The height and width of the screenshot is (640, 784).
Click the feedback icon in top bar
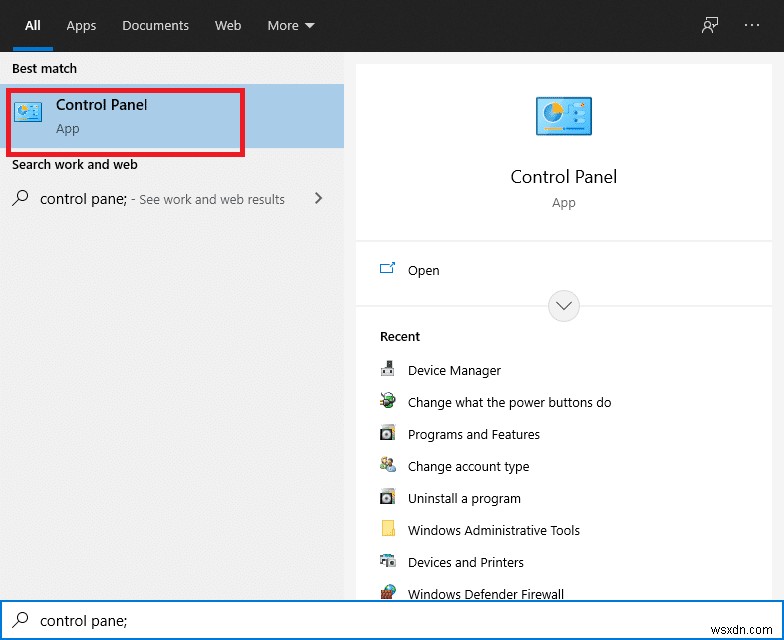(x=710, y=25)
